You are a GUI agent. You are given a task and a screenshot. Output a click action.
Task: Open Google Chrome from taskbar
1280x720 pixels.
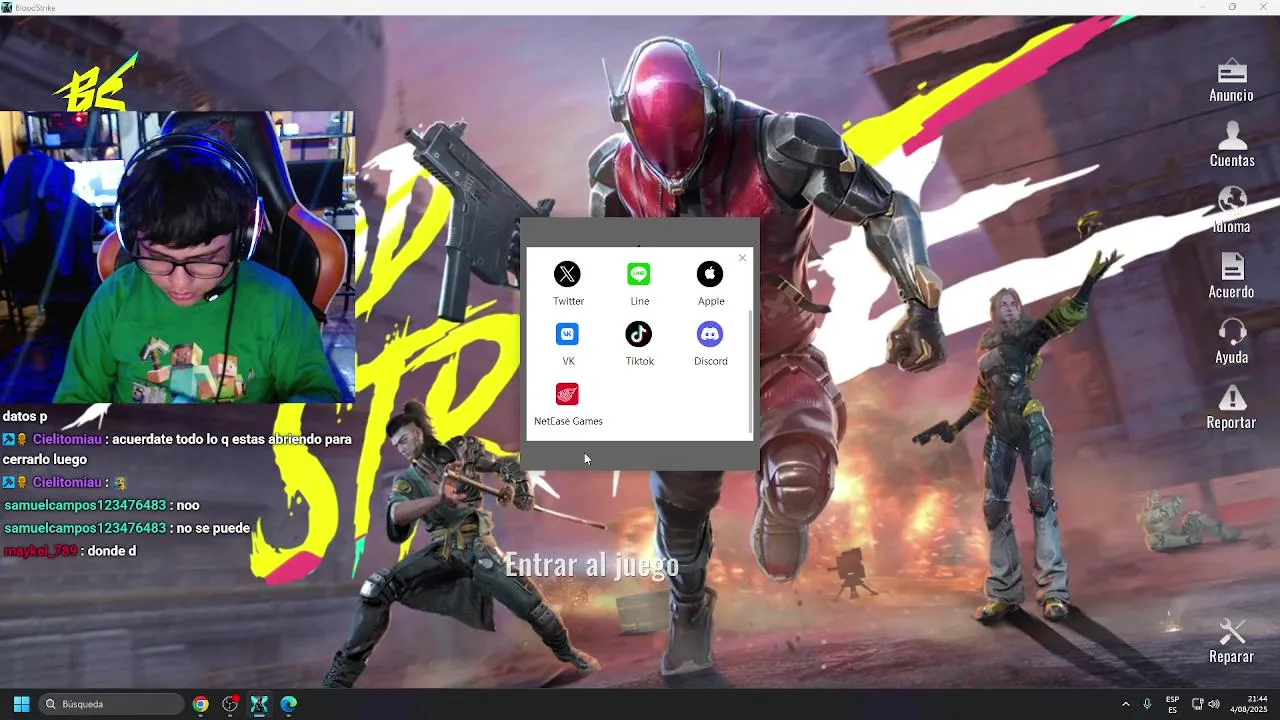(x=201, y=704)
